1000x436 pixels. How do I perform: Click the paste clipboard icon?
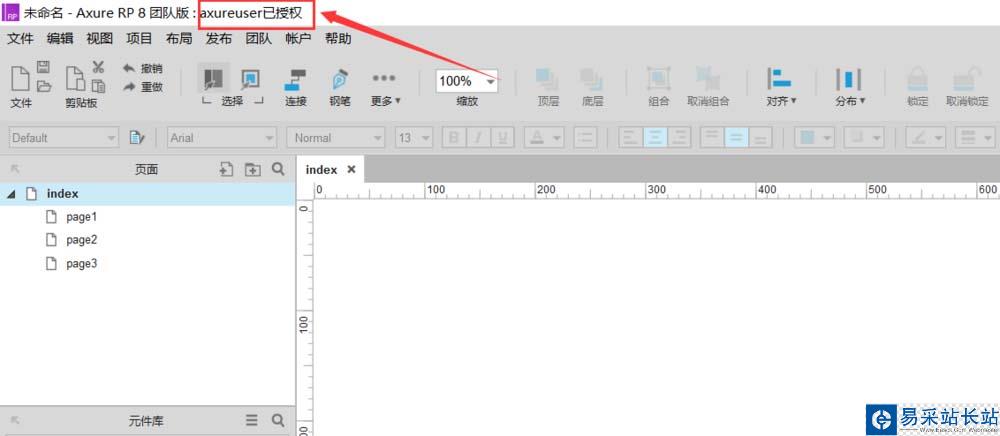point(76,79)
